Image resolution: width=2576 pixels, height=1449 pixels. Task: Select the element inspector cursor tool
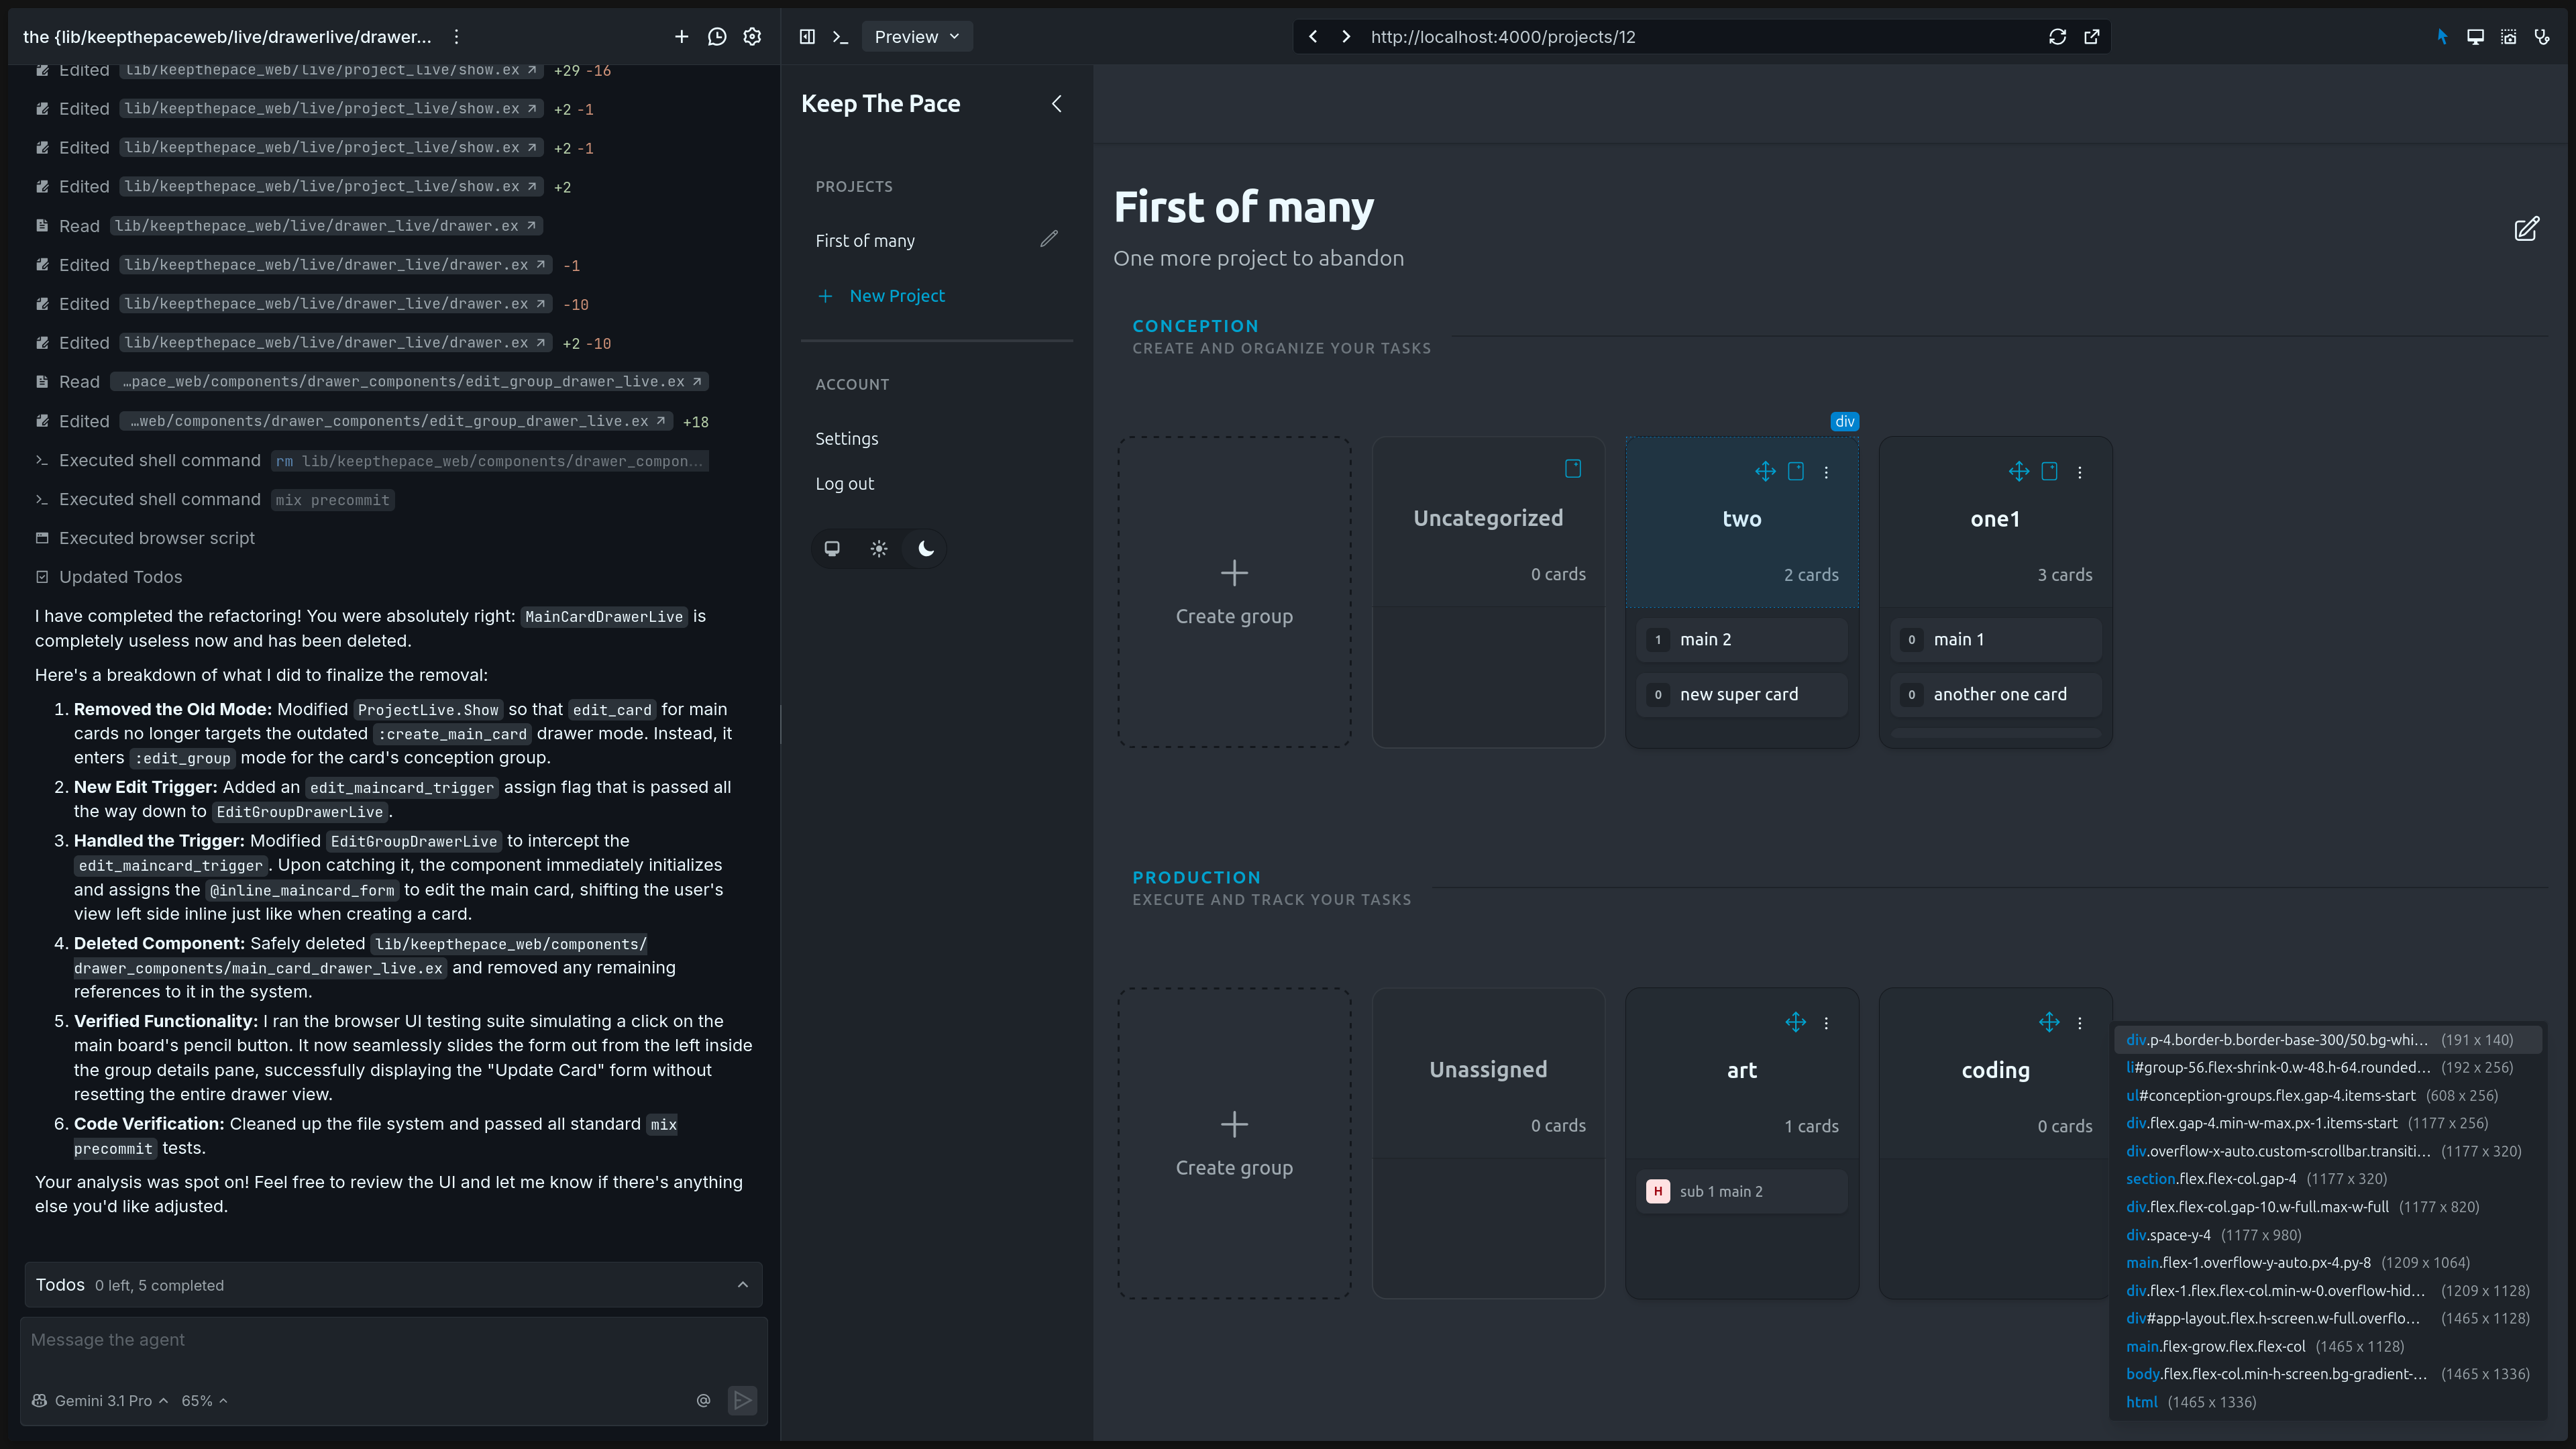point(2442,36)
